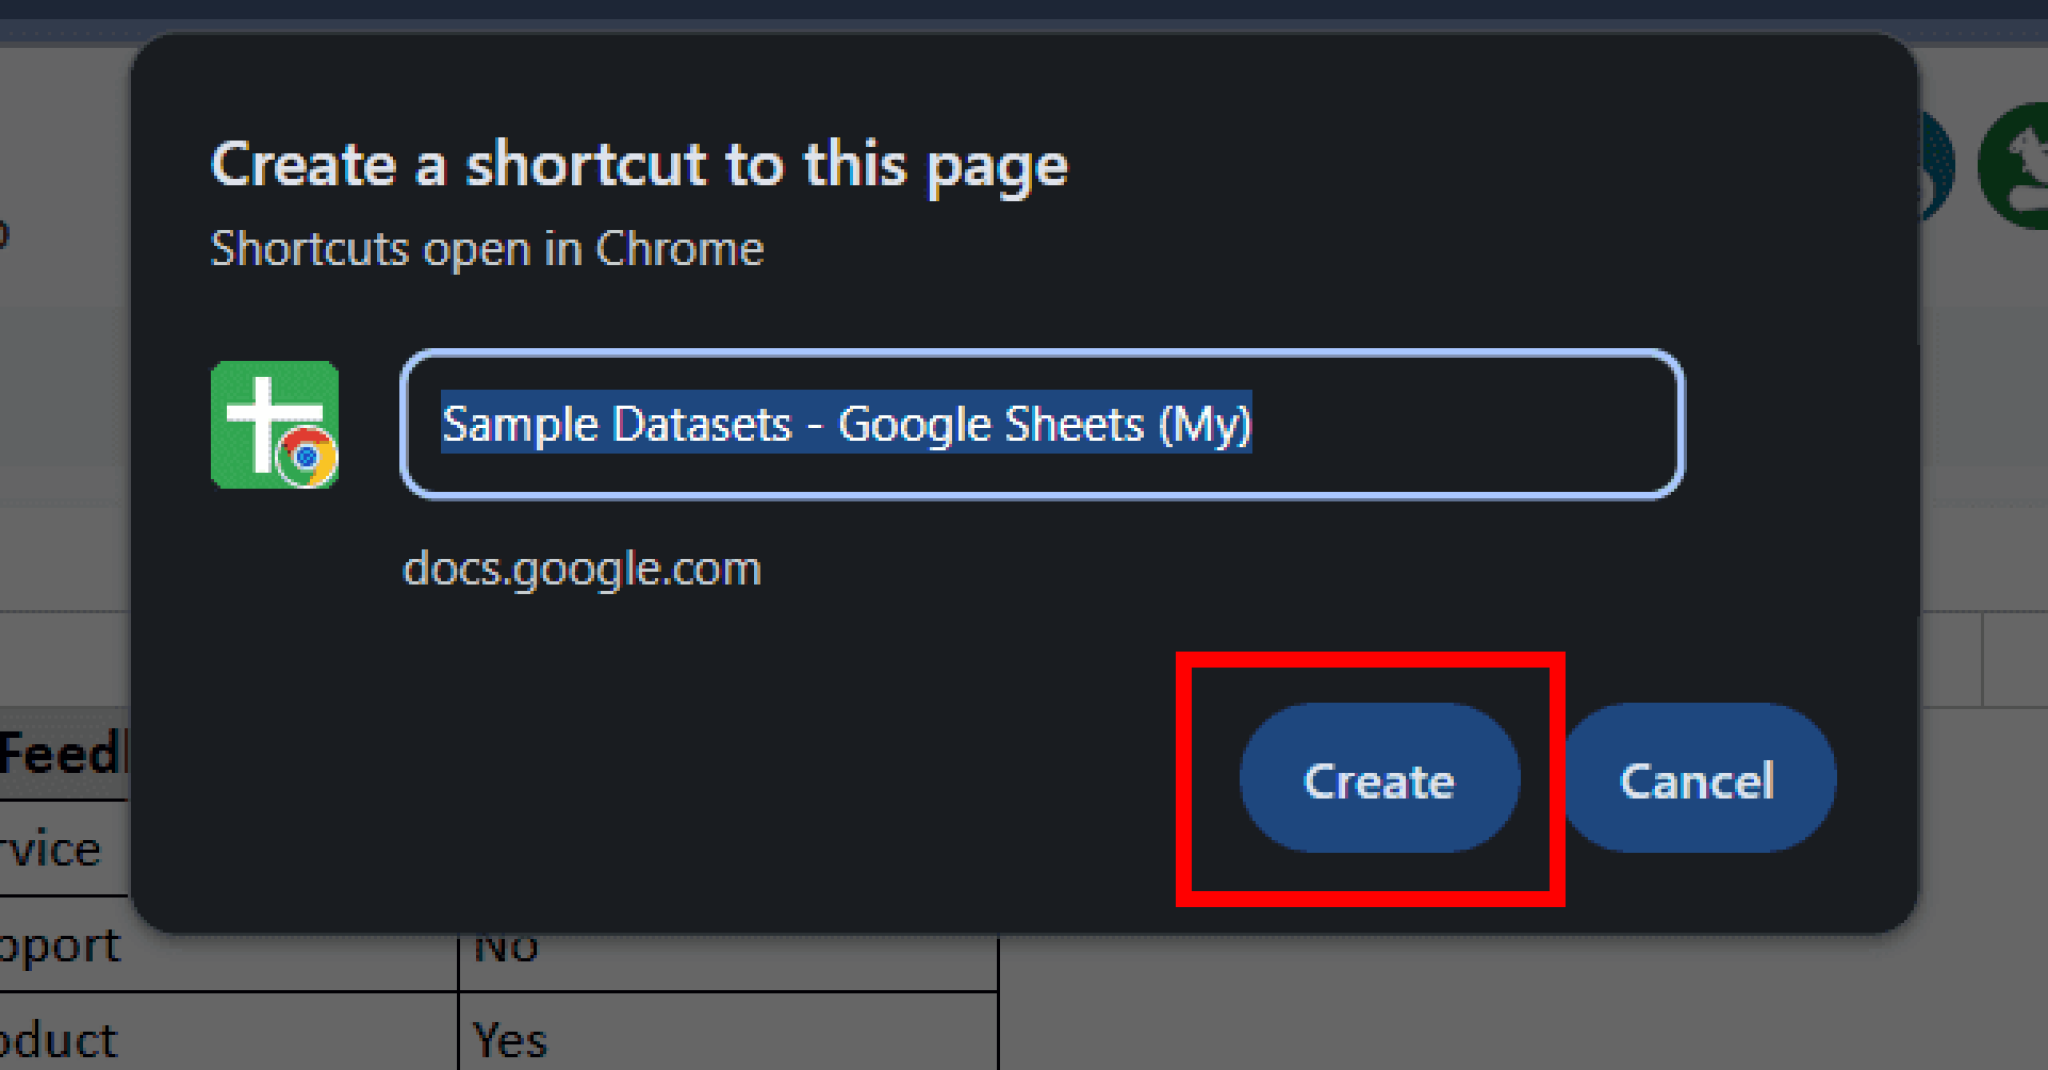Click the Chrome badge on the shortcut icon
This screenshot has height=1070, width=2048.
(x=307, y=457)
